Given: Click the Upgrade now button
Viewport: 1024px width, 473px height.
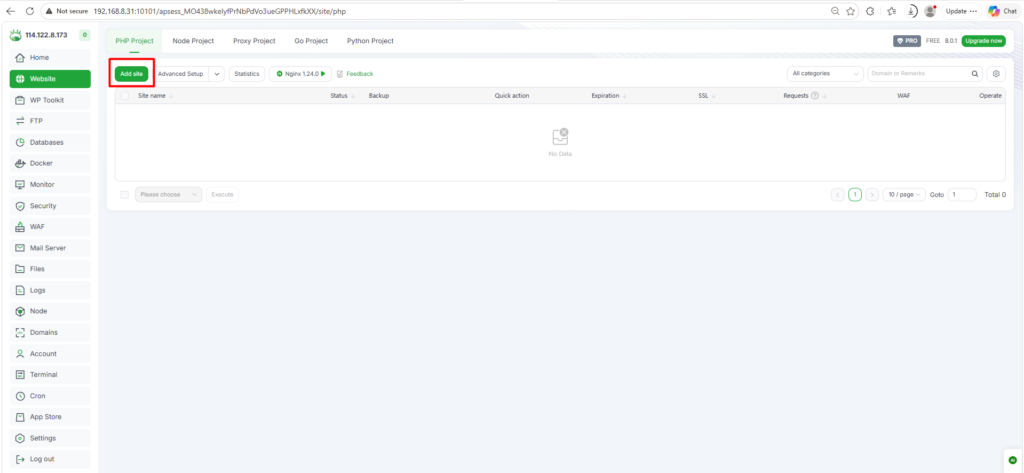Looking at the screenshot, I should point(983,41).
